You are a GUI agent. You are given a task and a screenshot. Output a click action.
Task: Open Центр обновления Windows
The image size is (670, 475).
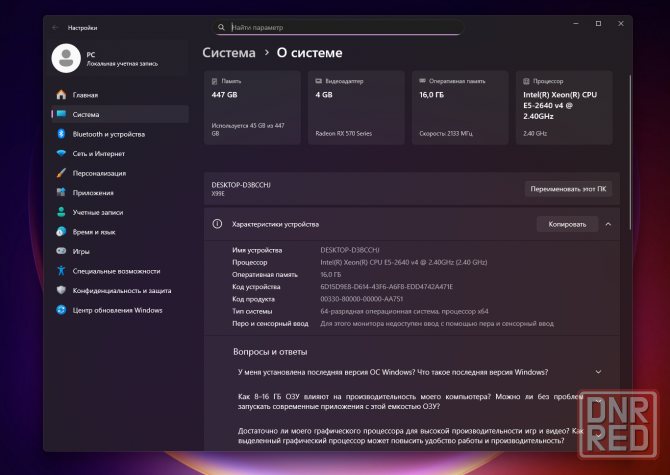120,310
